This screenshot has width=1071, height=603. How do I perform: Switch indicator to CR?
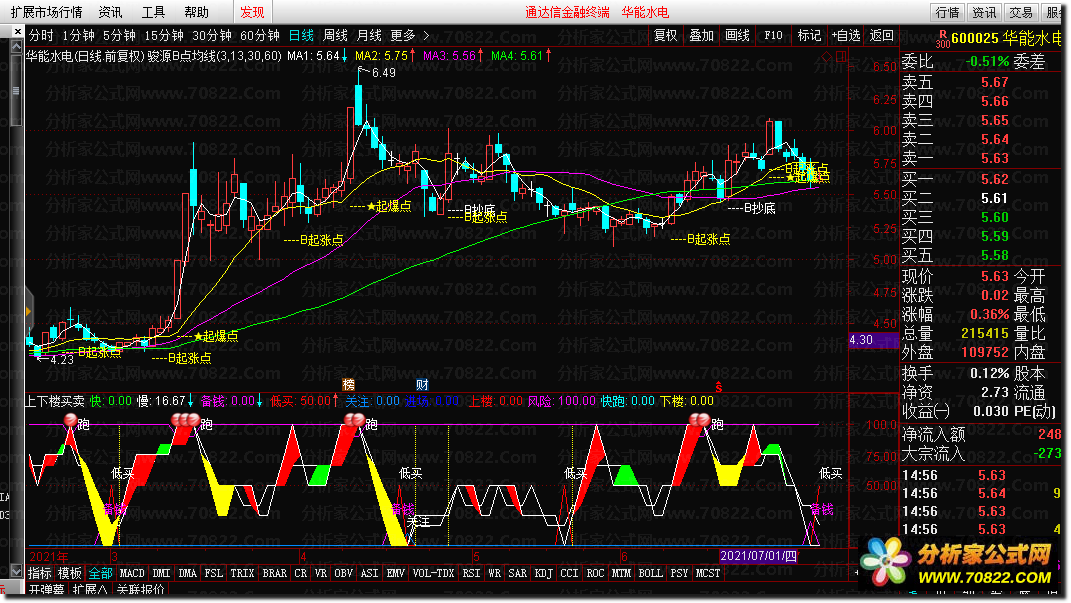pyautogui.click(x=301, y=573)
